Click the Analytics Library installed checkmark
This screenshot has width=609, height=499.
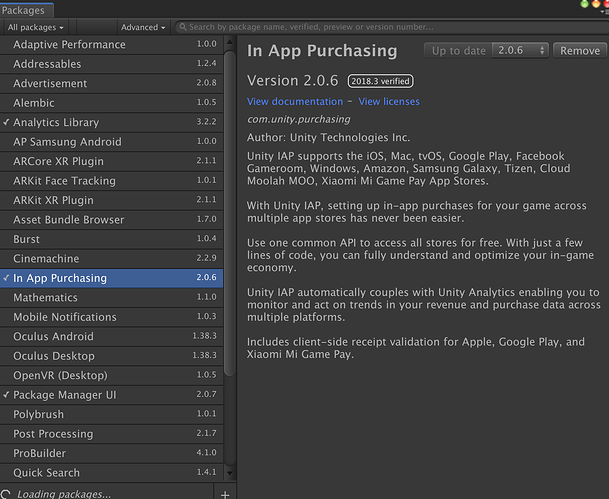[x=6, y=122]
